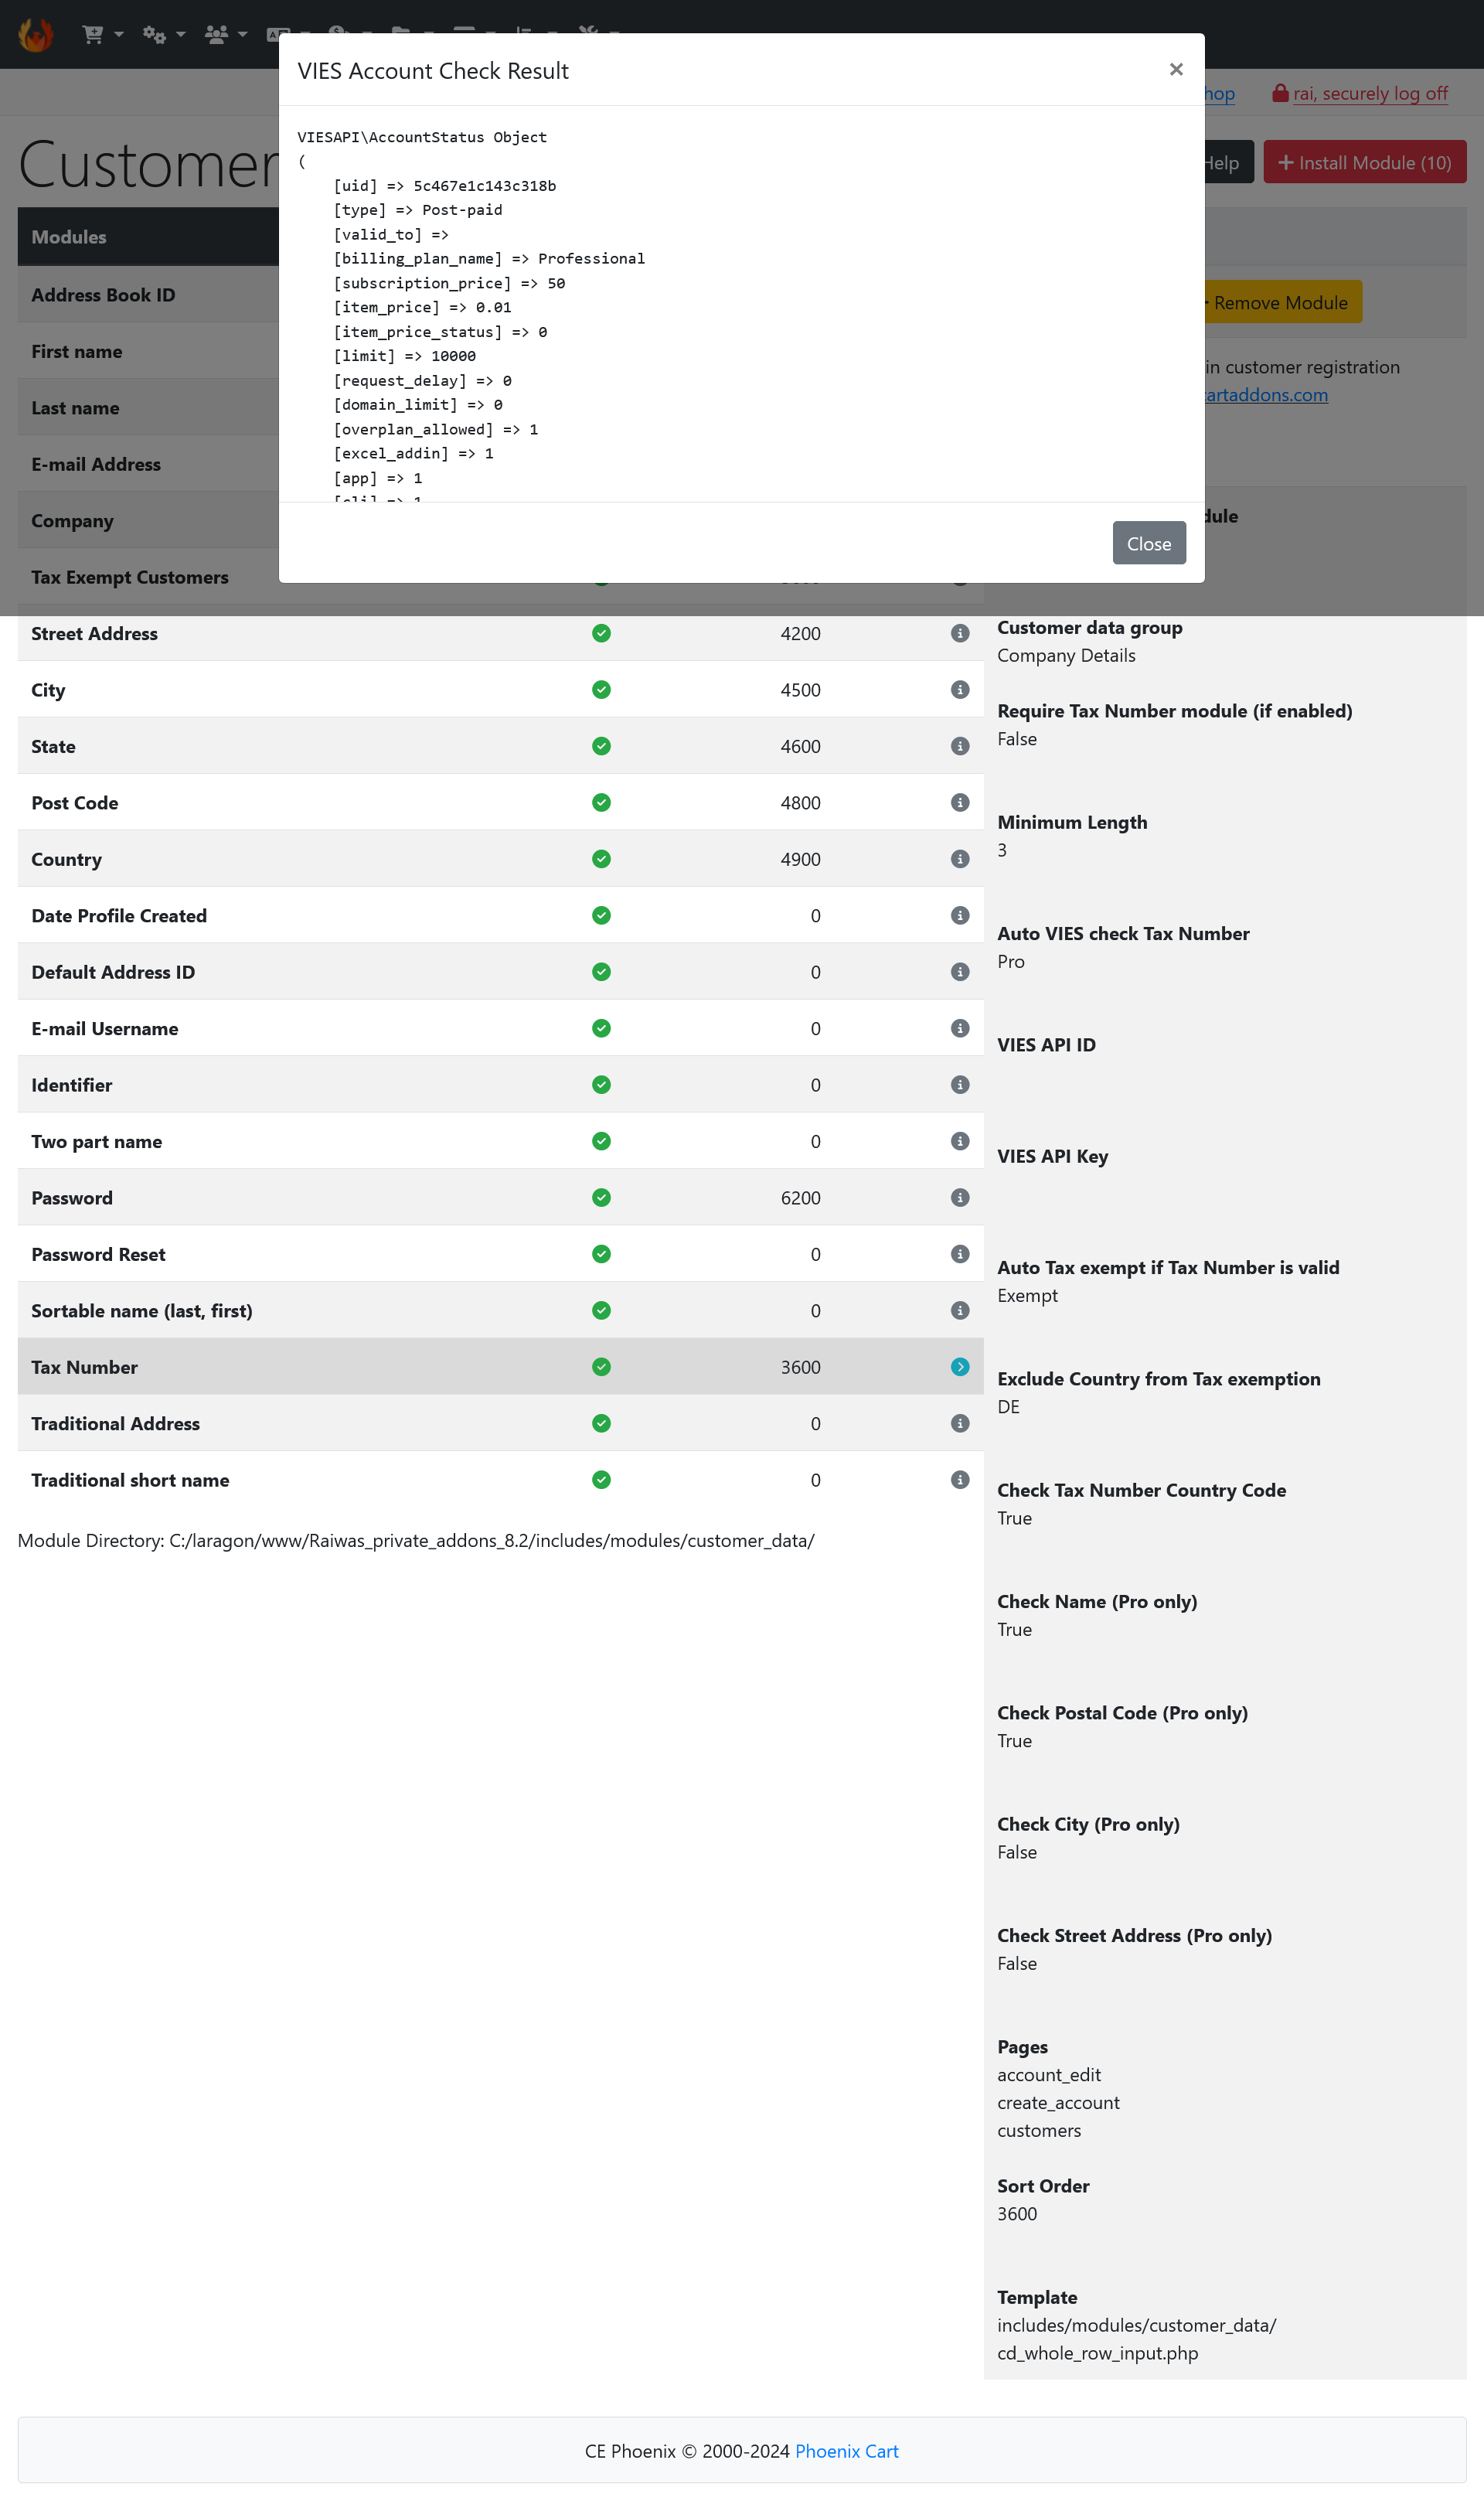
Task: Click the info icon for Password row
Action: tap(960, 1197)
